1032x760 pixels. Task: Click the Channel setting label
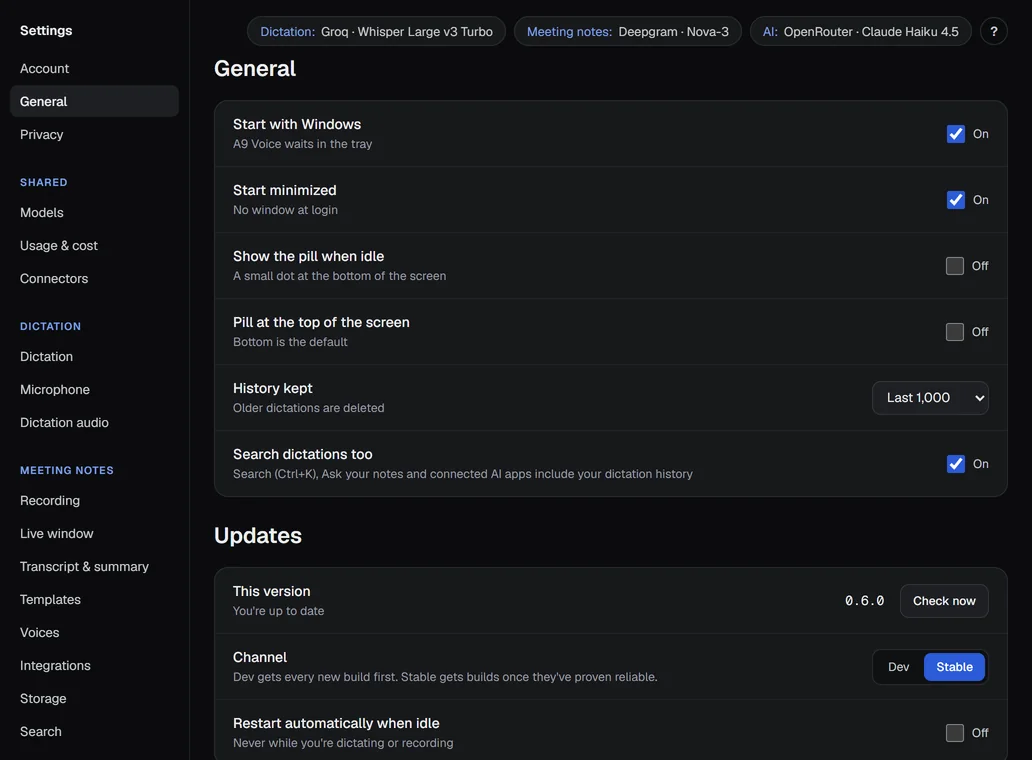260,657
